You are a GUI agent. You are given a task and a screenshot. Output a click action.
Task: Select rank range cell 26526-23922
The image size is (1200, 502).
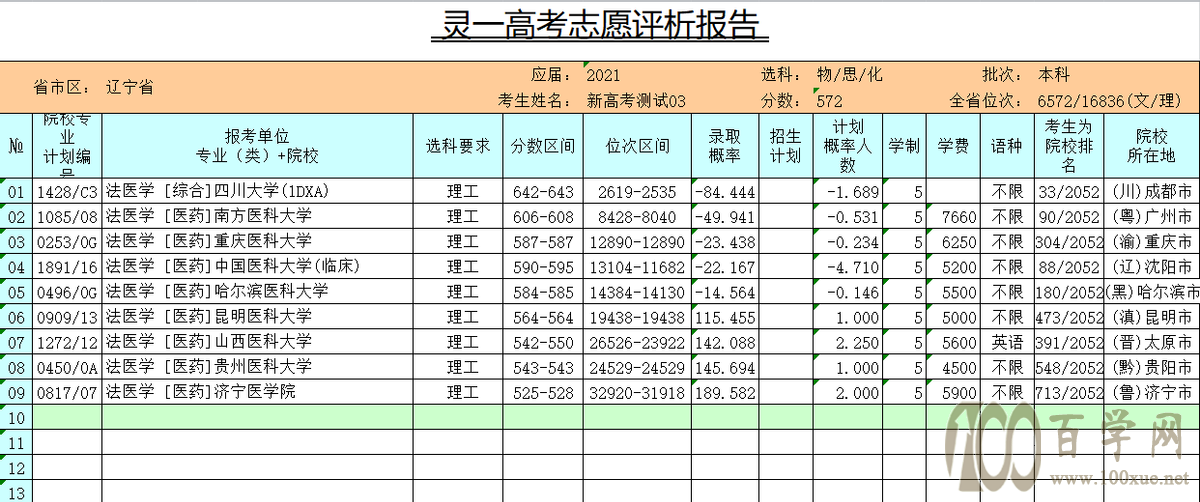coord(638,341)
